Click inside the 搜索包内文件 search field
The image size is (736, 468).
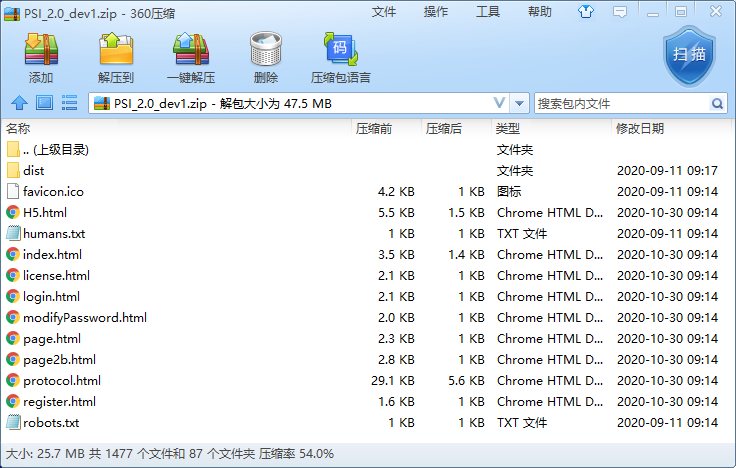(621, 103)
